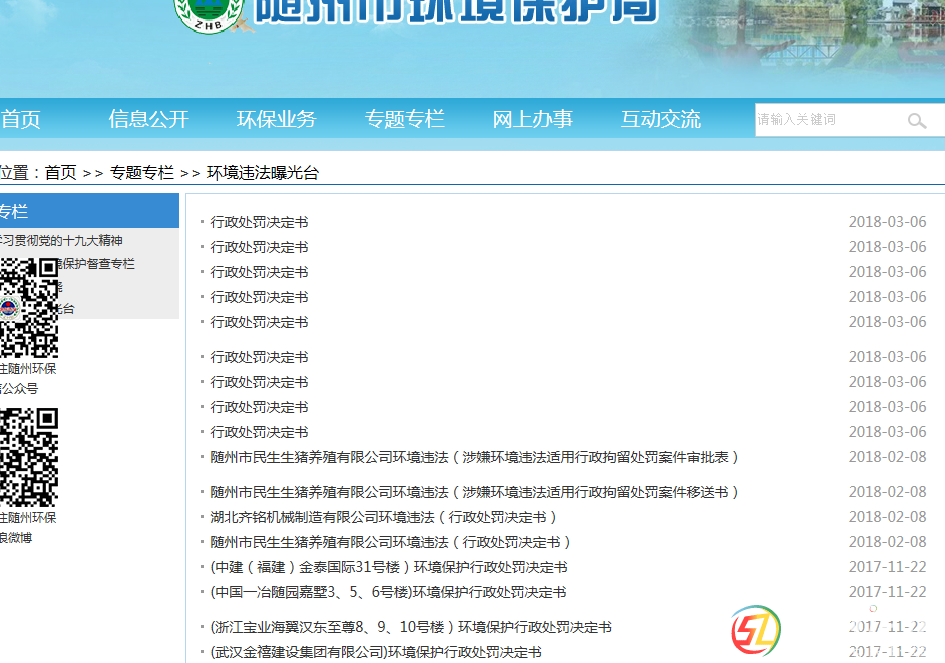945x663 pixels.
Task: Select 互动交流 in the navigation bar
Action: coord(660,120)
